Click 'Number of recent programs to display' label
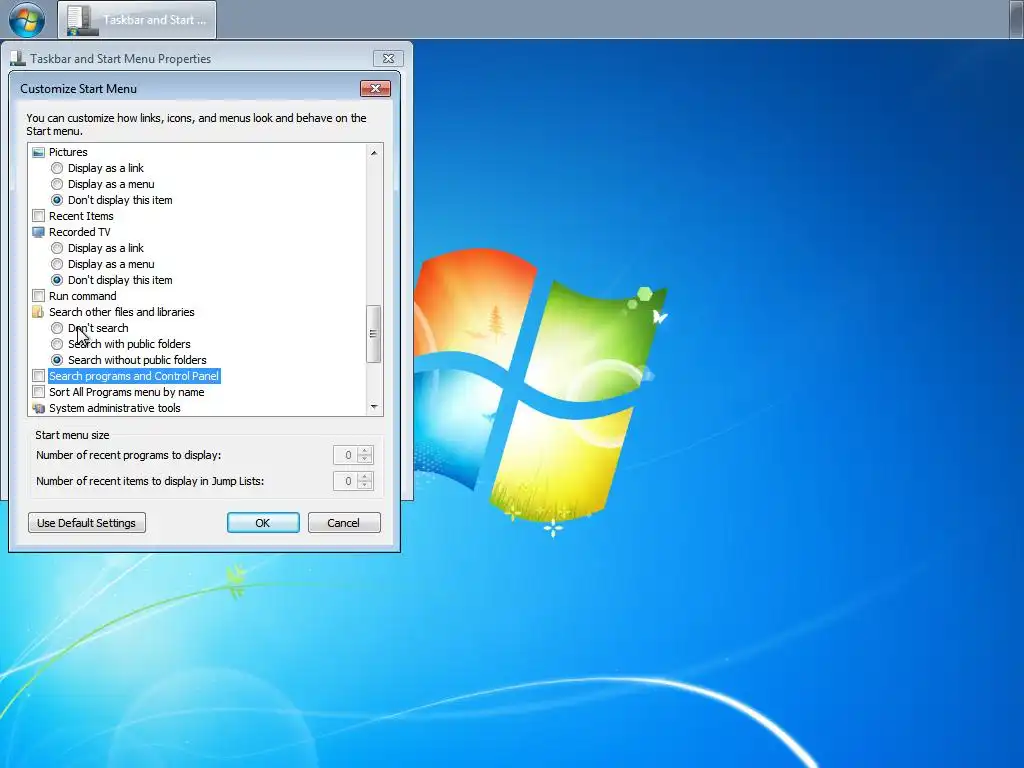Image resolution: width=1024 pixels, height=768 pixels. (x=129, y=455)
